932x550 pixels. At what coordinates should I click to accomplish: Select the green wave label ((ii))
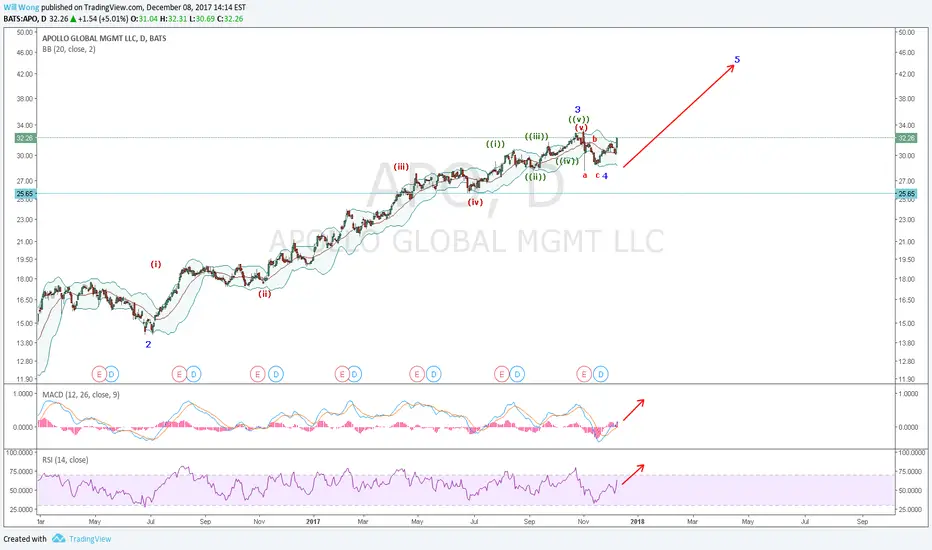[x=535, y=177]
